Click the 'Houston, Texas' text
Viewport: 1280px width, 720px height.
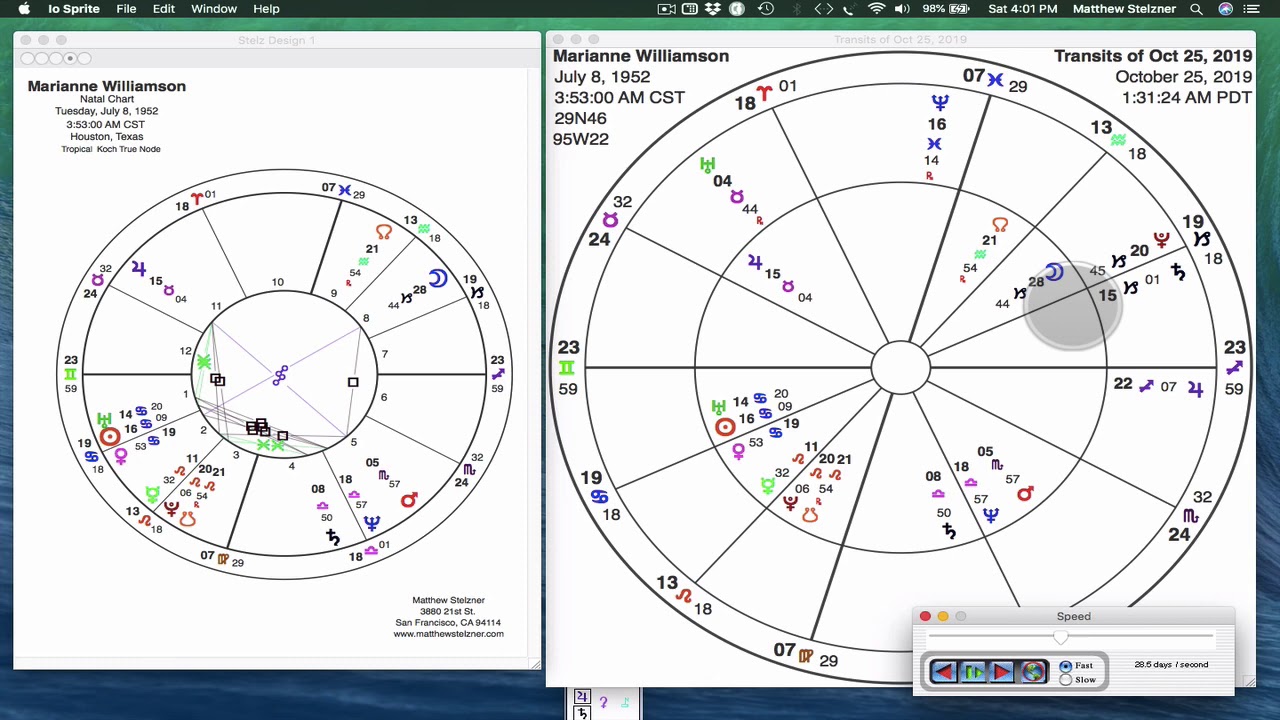(107, 136)
